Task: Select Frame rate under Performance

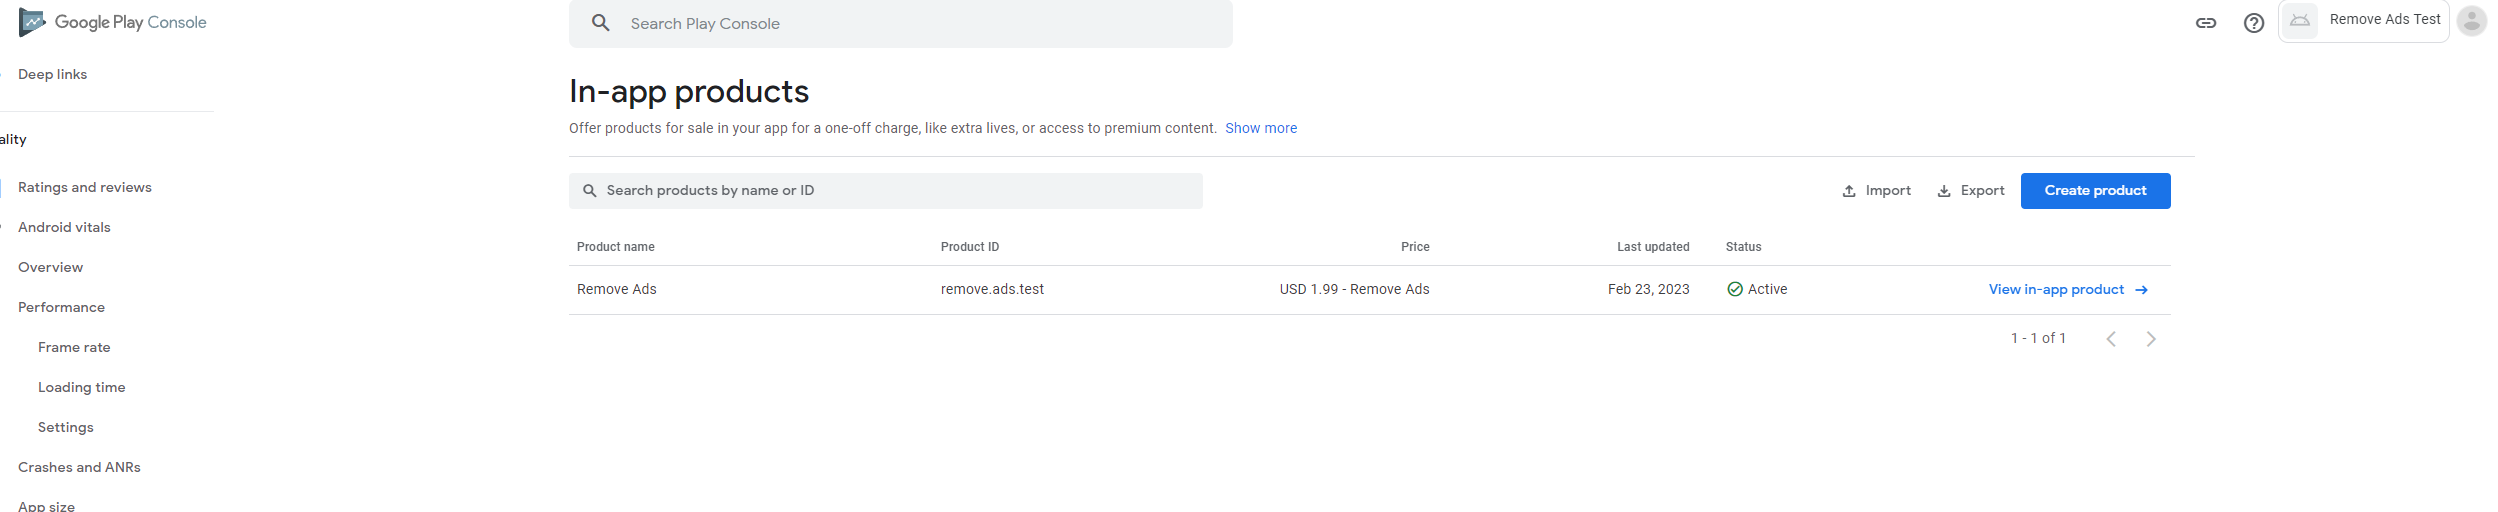Action: point(74,347)
